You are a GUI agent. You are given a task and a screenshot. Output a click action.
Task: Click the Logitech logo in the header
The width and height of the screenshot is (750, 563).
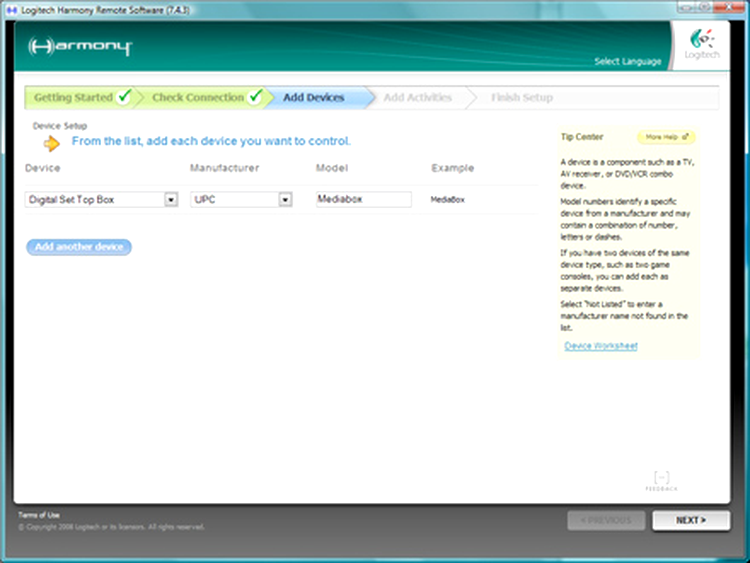(x=702, y=46)
